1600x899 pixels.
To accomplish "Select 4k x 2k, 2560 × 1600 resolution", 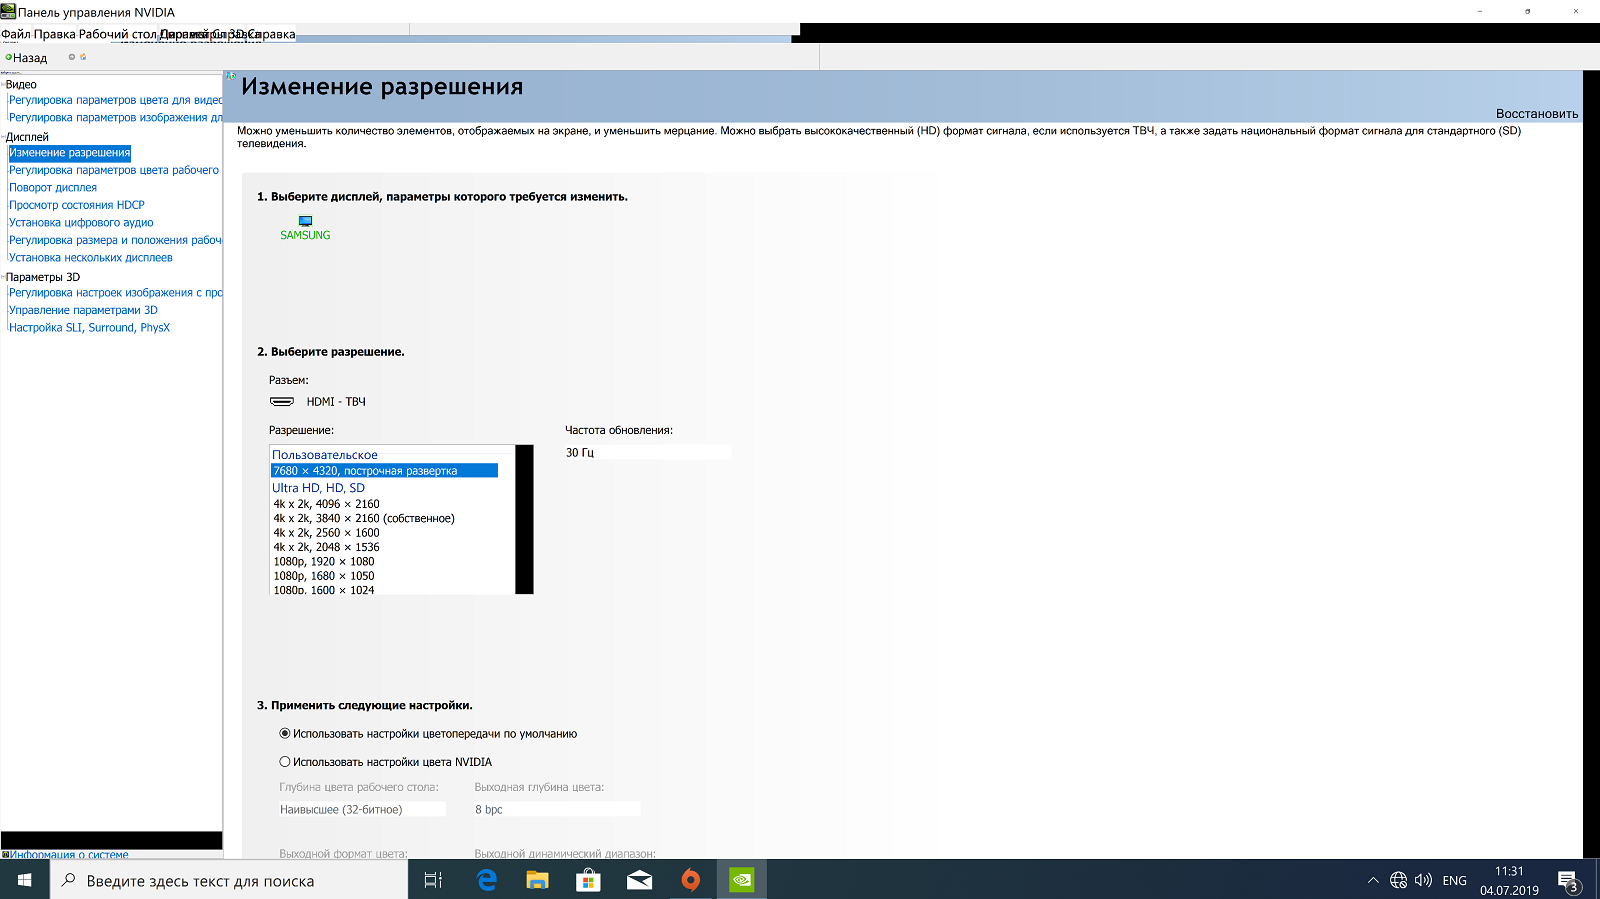I will [x=327, y=533].
